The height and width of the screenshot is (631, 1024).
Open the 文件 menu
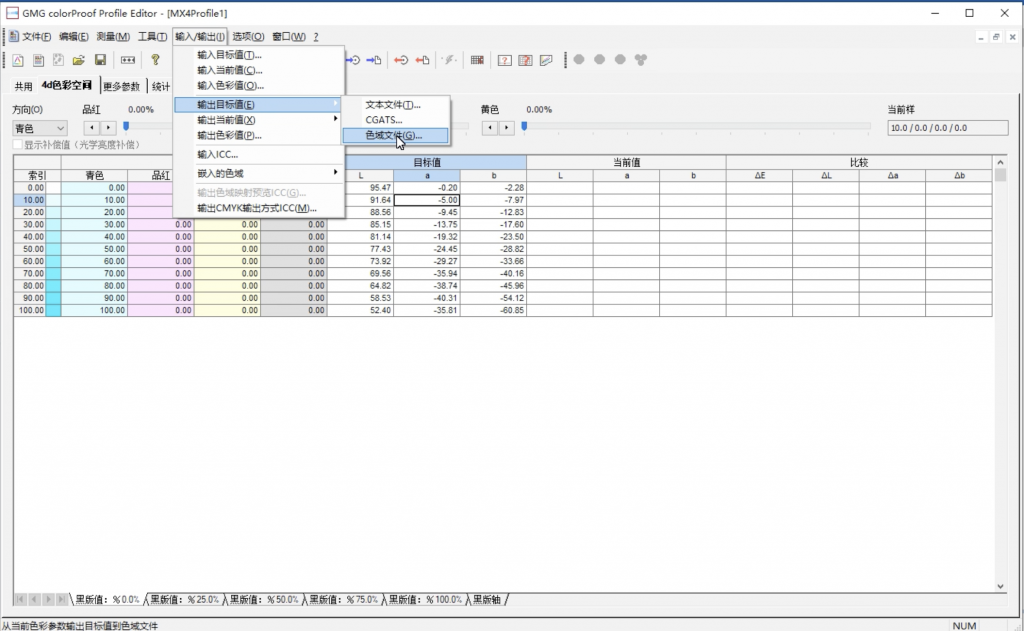37,37
